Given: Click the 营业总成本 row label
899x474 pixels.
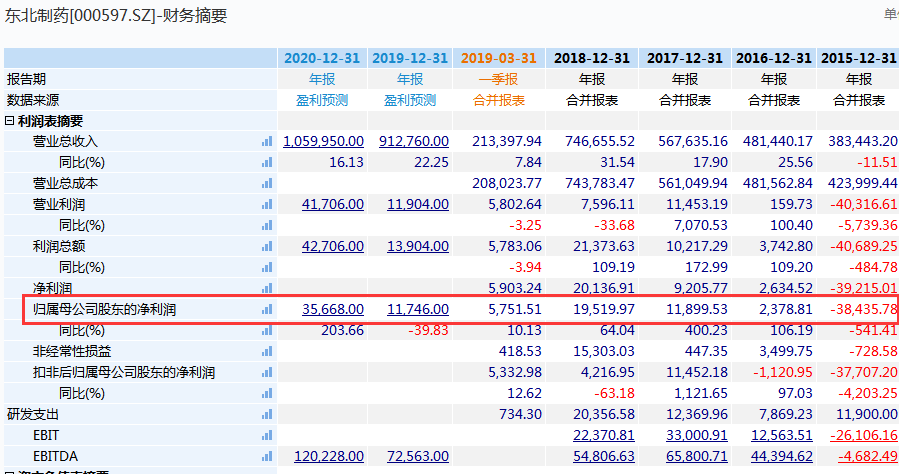Looking at the screenshot, I should tap(65, 183).
